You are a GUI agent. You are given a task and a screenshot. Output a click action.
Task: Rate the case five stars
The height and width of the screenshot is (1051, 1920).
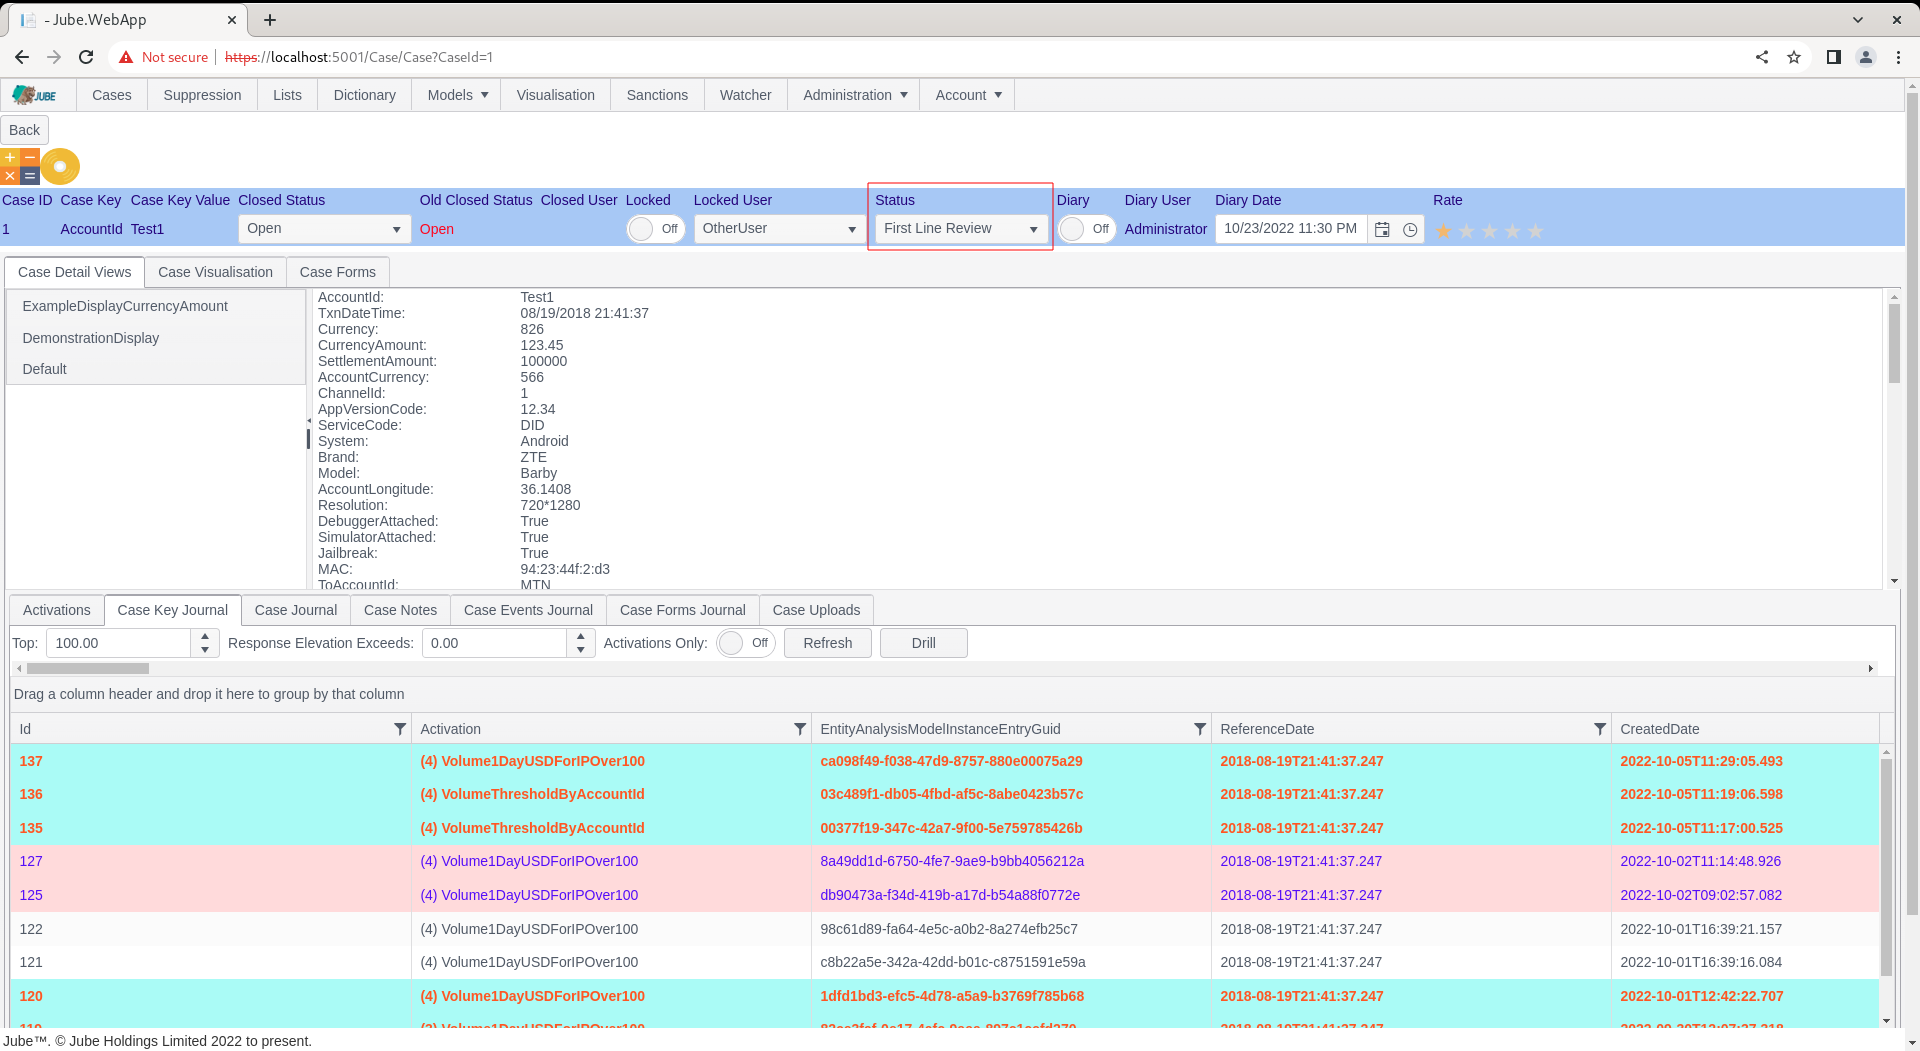(x=1535, y=231)
